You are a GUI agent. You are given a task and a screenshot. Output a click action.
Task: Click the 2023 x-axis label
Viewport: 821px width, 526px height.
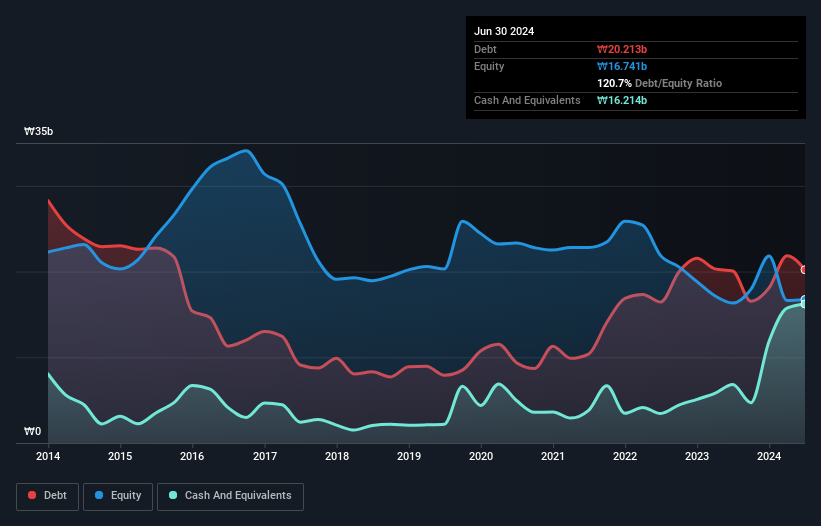tap(697, 456)
